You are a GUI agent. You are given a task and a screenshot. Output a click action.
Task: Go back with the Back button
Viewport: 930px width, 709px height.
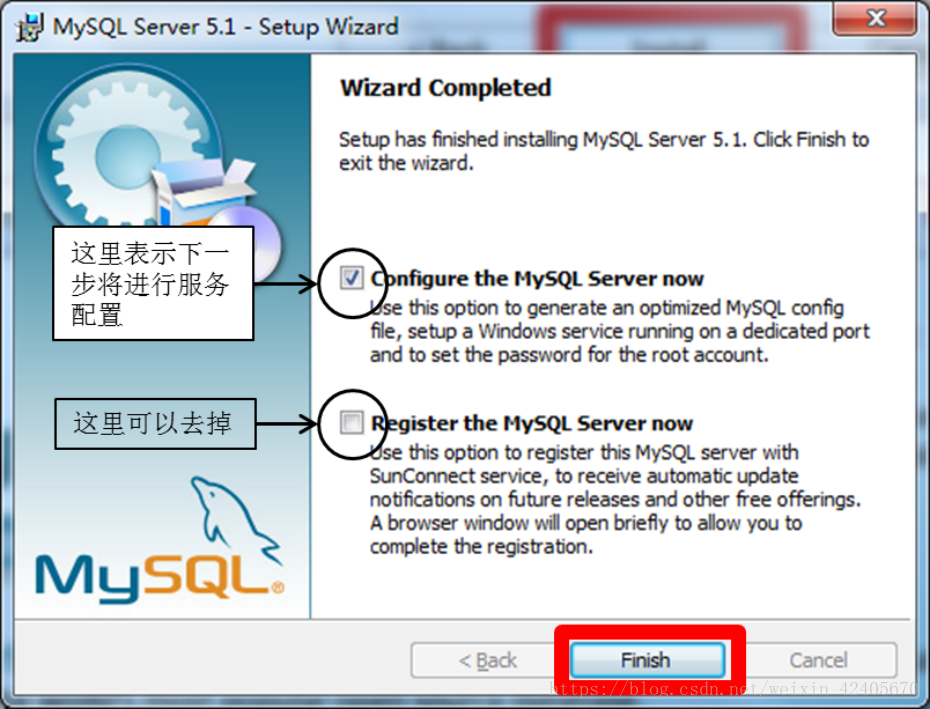(488, 660)
